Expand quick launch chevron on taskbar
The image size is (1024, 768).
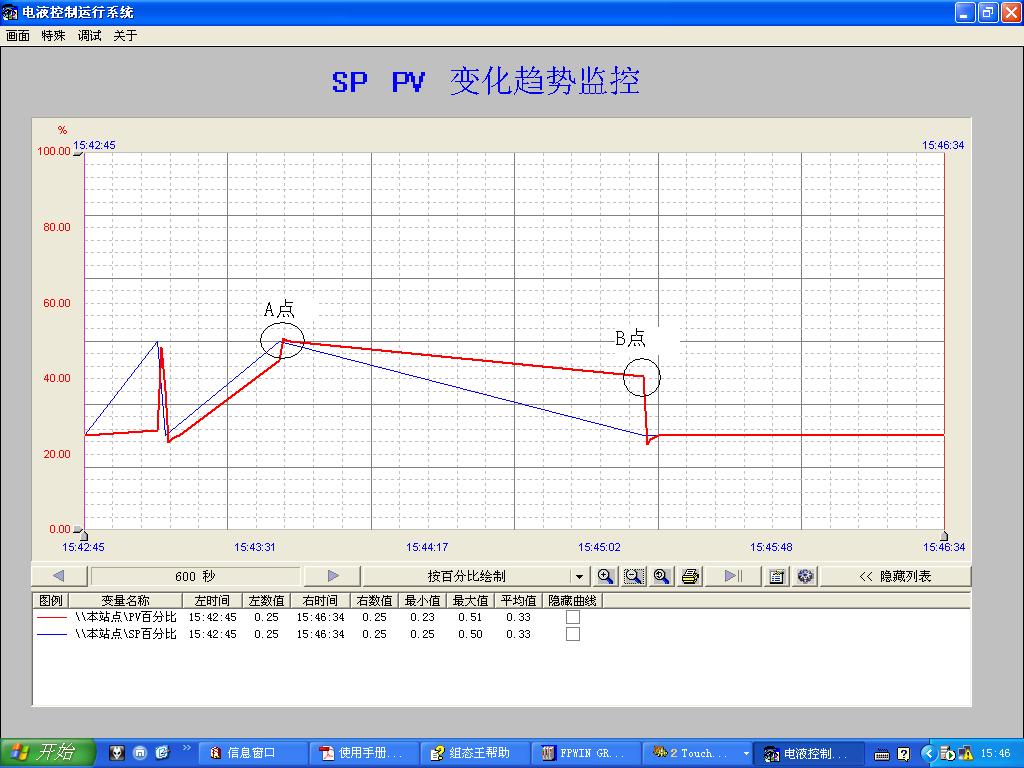click(186, 748)
